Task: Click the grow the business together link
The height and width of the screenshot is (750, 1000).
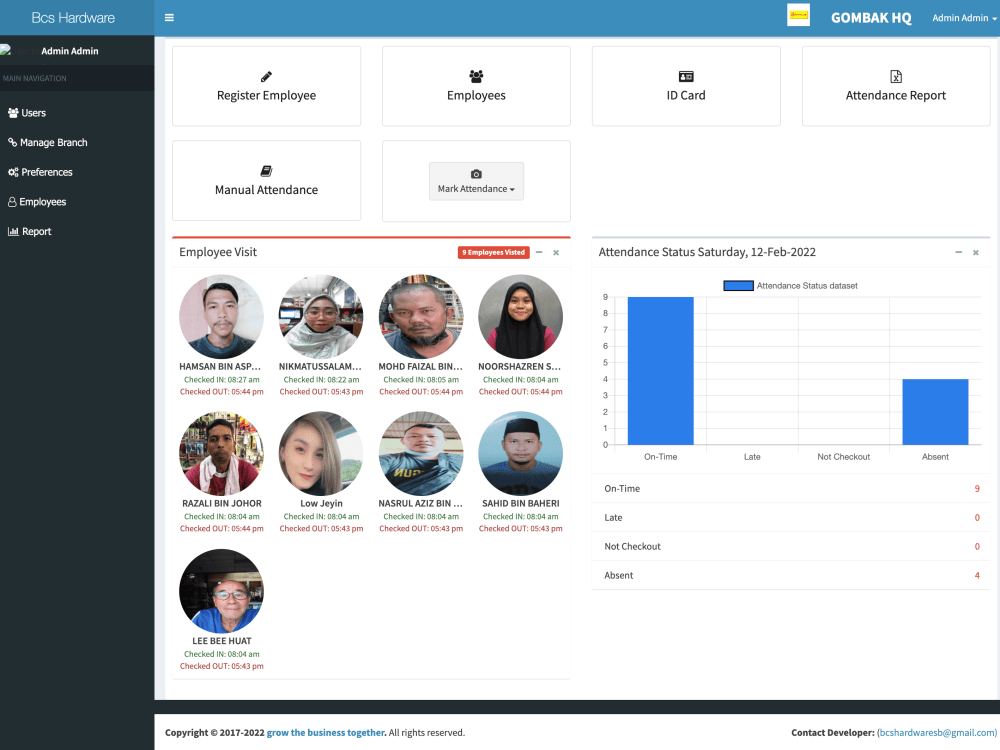Action: pos(326,733)
